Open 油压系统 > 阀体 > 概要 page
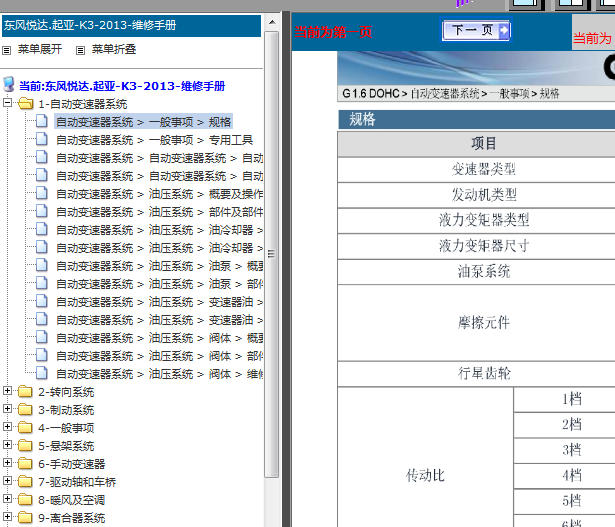Viewport: 615px width, 527px height. [159, 338]
